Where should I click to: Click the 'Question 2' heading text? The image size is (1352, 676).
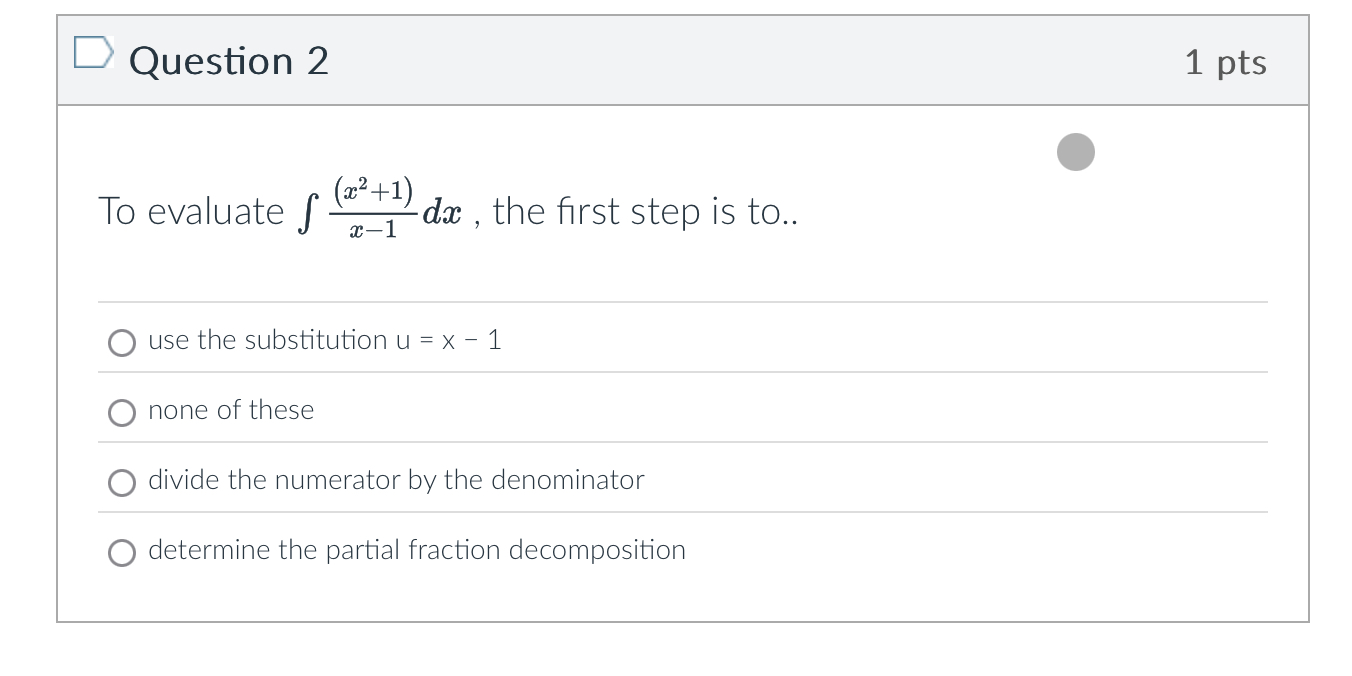tap(228, 61)
